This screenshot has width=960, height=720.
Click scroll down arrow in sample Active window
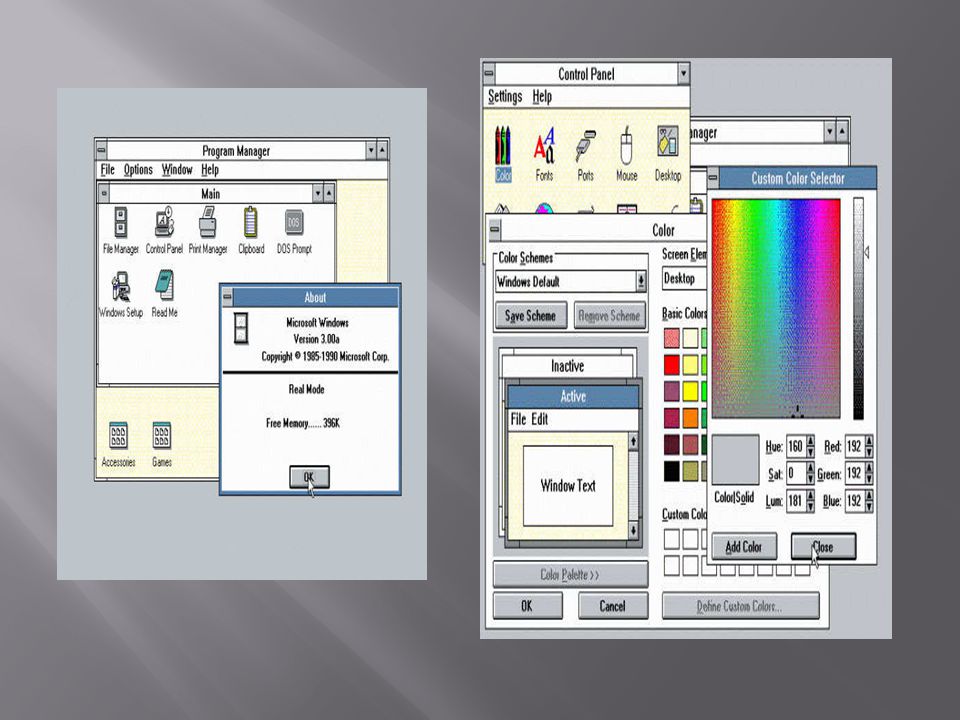coord(633,530)
